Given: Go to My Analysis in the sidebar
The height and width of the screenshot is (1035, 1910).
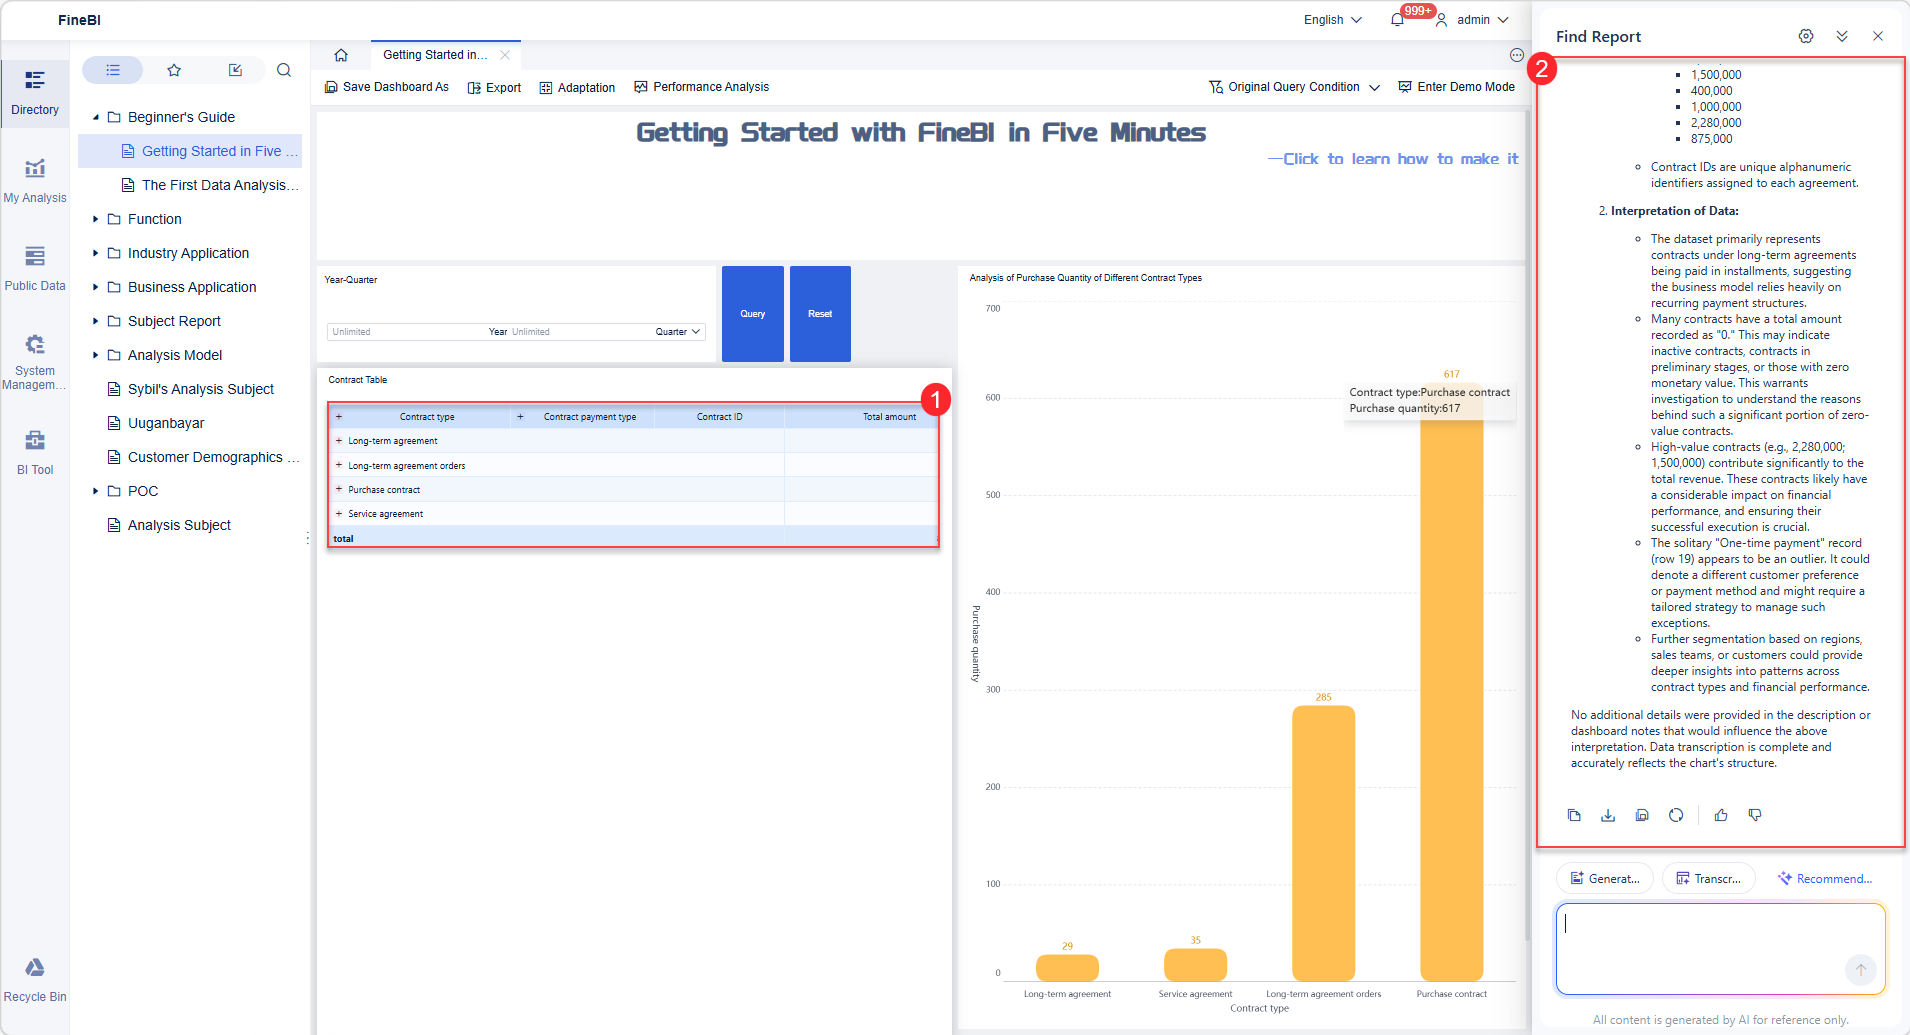Looking at the screenshot, I should [35, 181].
